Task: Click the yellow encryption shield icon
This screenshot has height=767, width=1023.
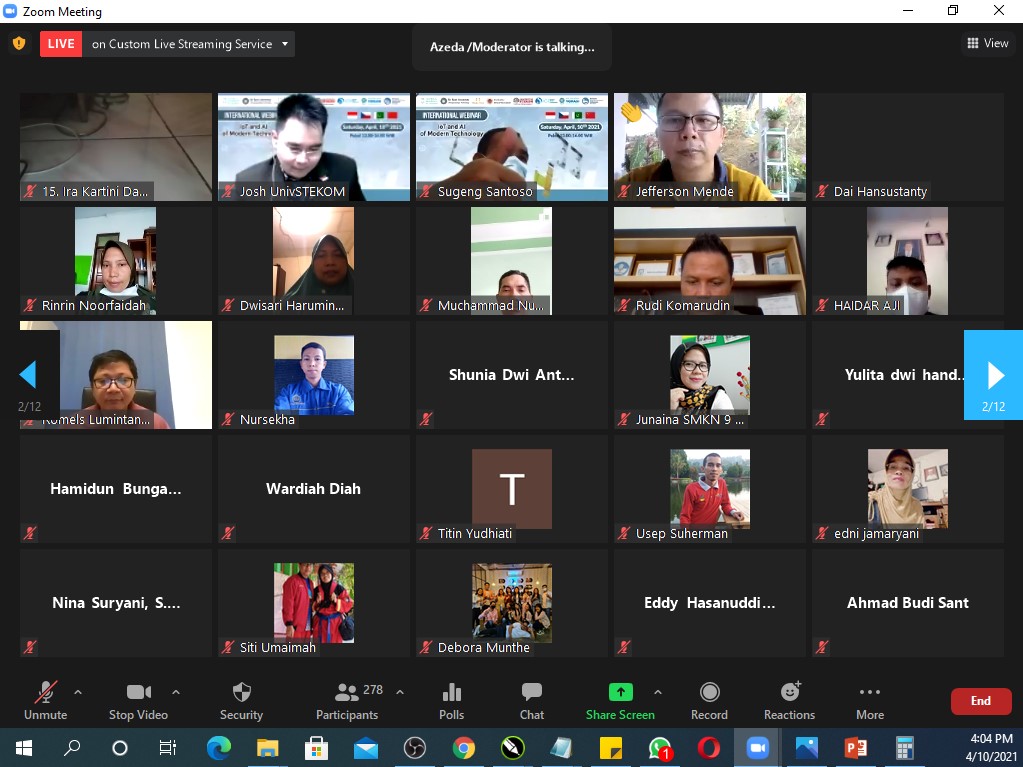Action: [x=19, y=44]
